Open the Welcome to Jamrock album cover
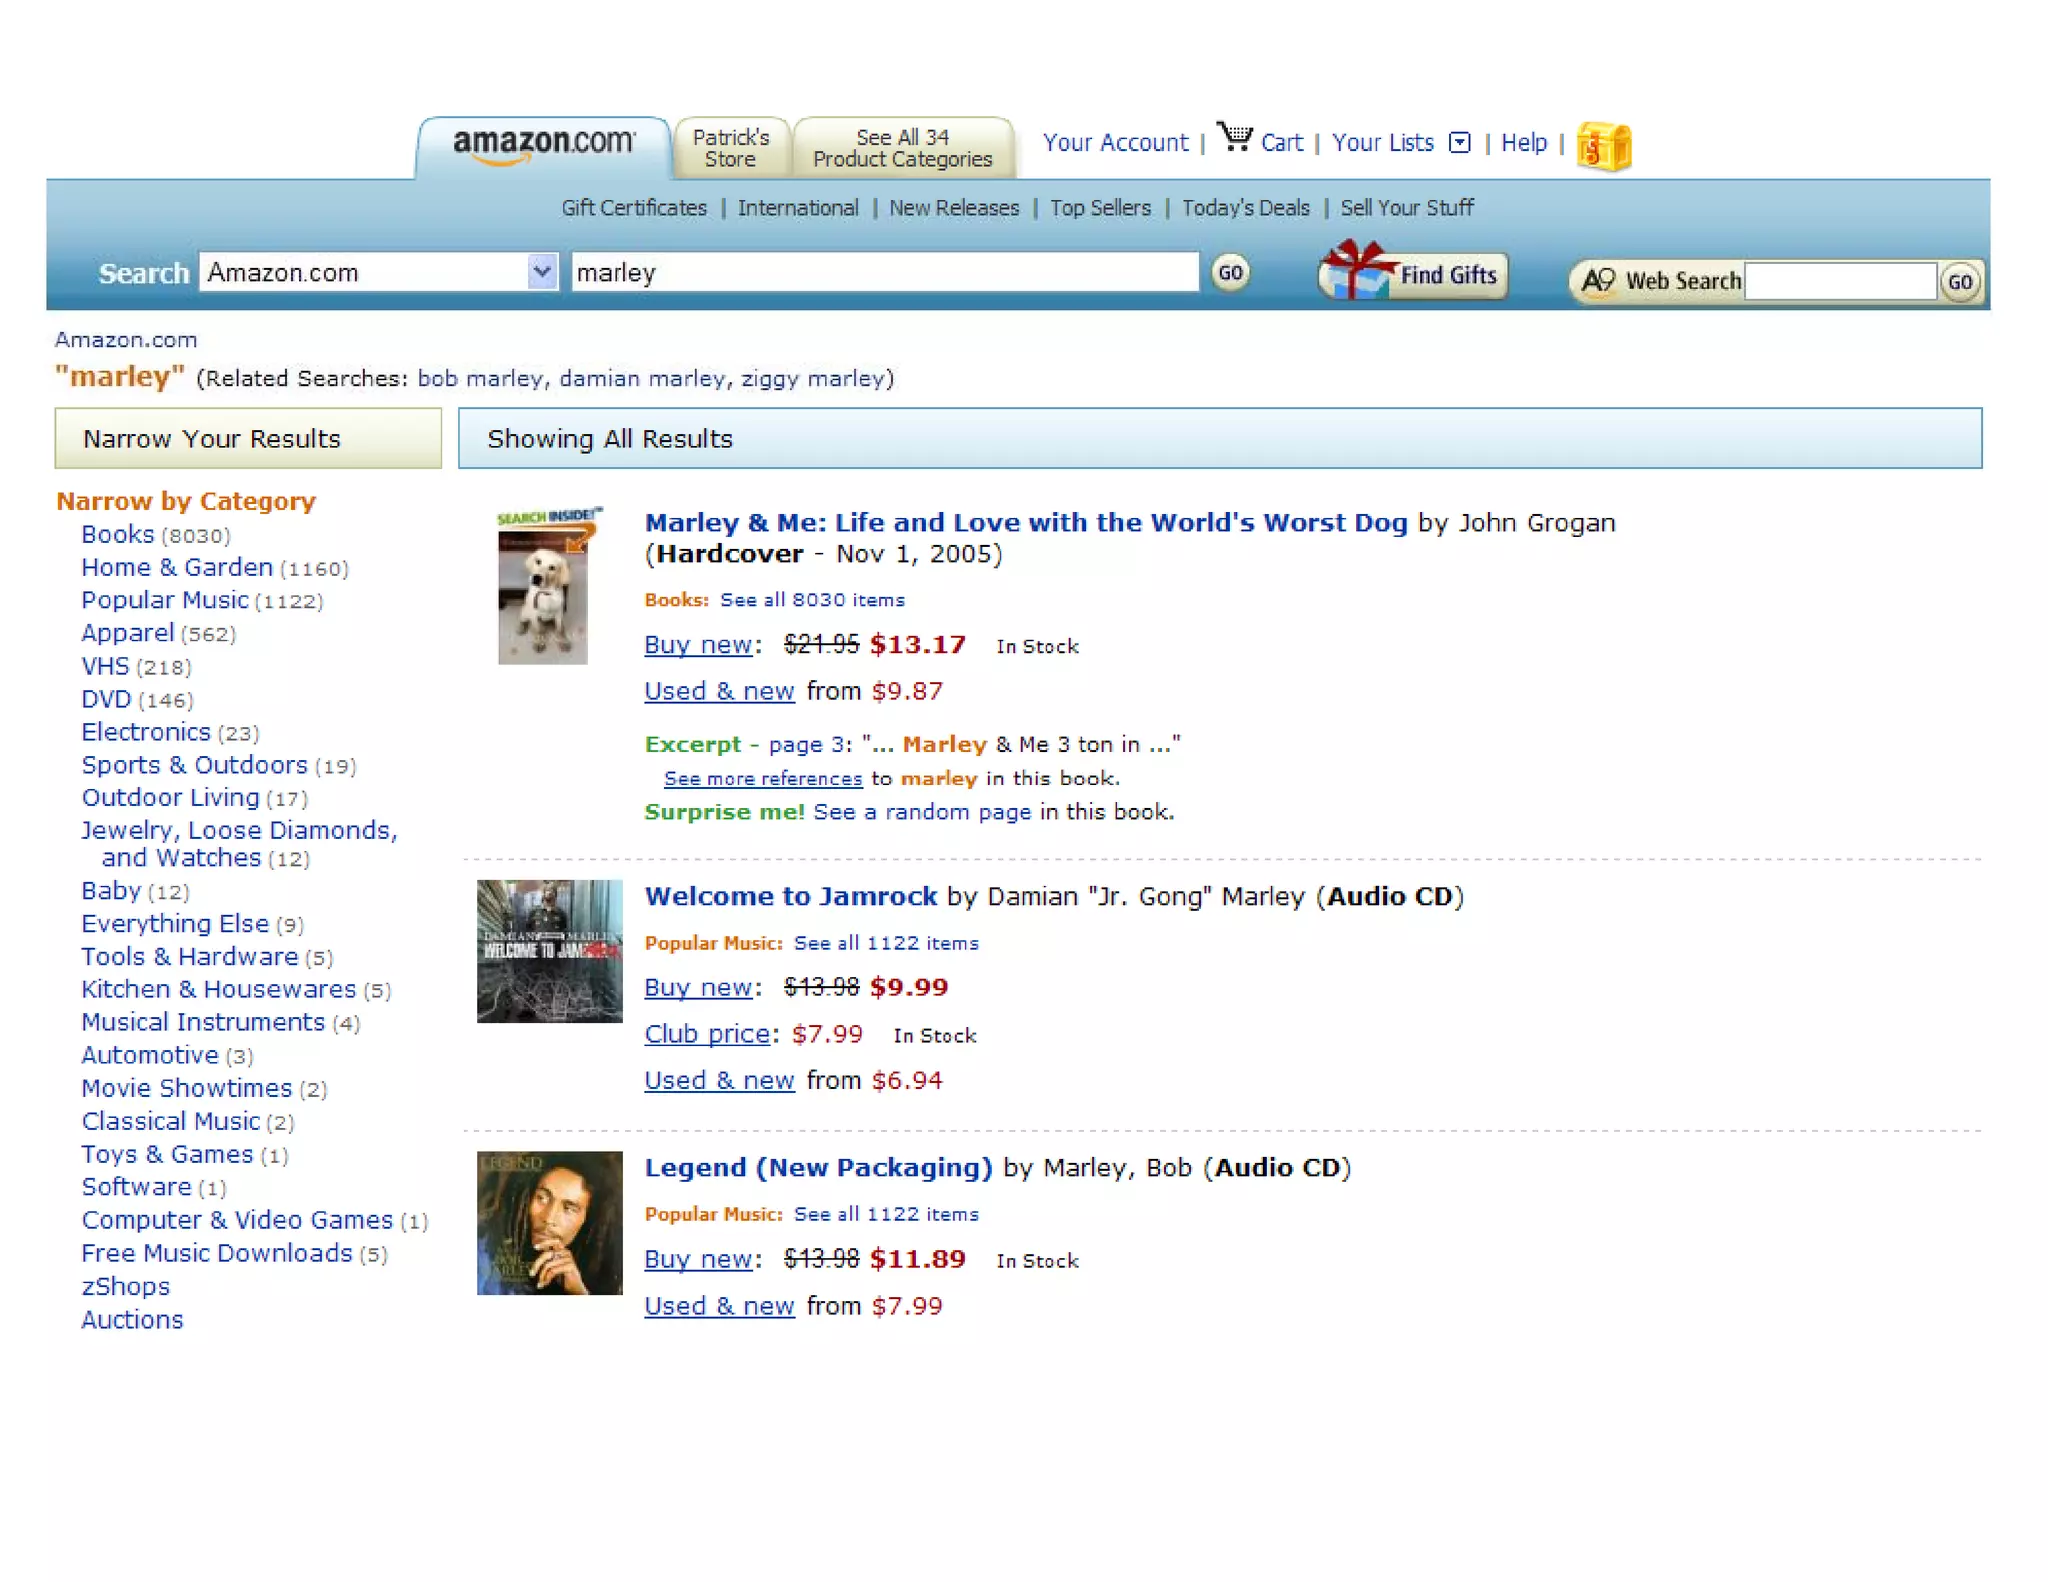This screenshot has height=1582, width=2048. 549,950
